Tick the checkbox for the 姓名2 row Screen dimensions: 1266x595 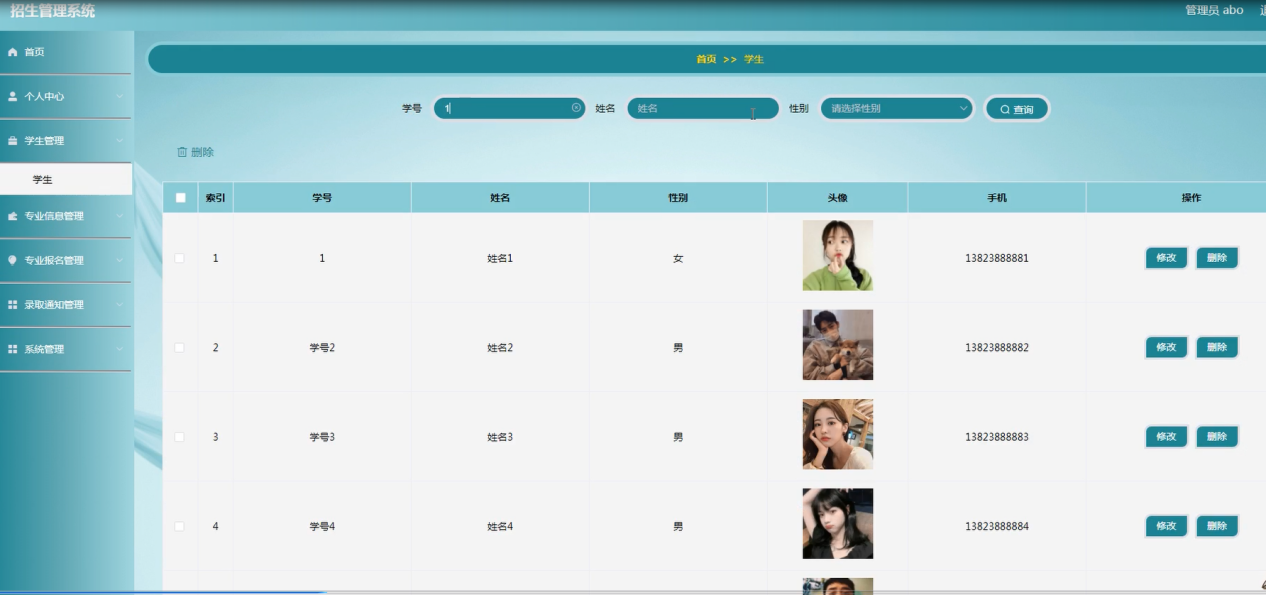coord(180,348)
